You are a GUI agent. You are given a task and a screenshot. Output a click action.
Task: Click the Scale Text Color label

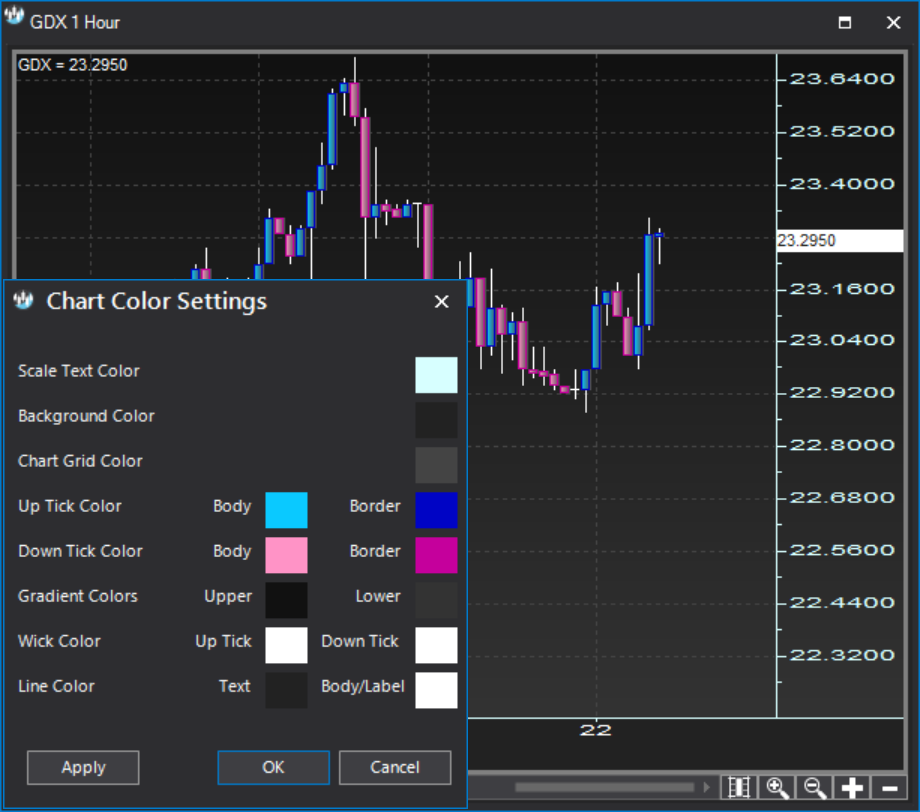(79, 371)
